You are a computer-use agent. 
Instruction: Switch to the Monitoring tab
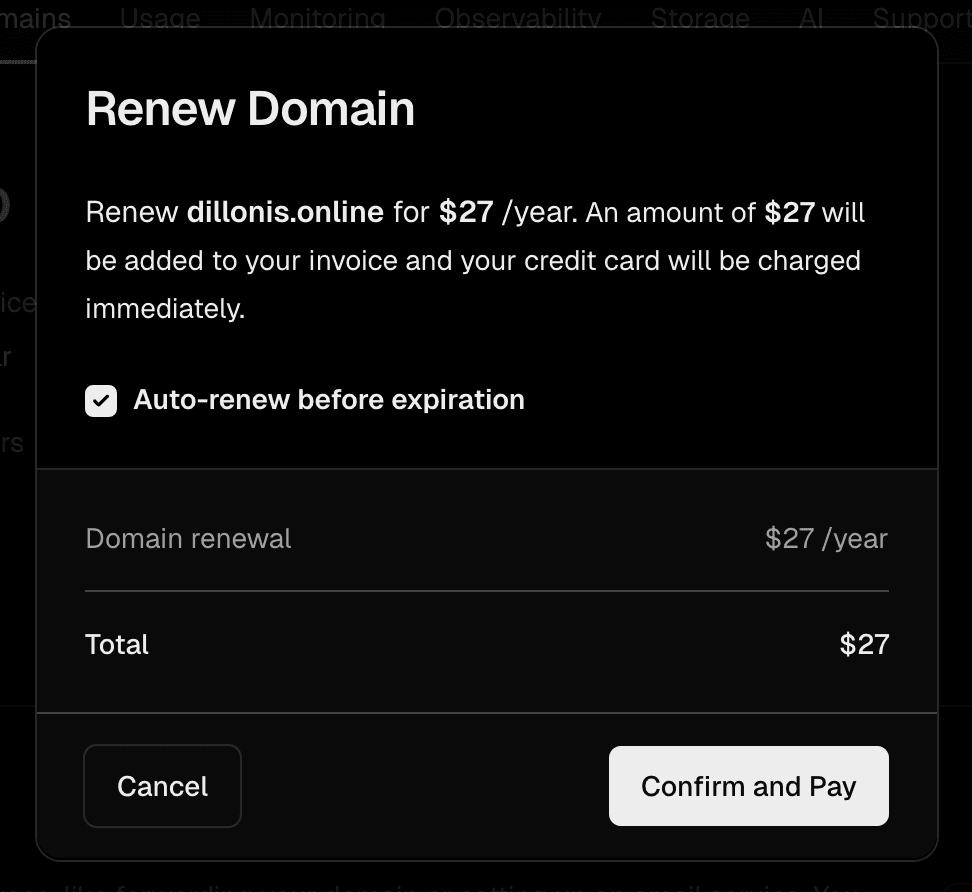[x=317, y=18]
